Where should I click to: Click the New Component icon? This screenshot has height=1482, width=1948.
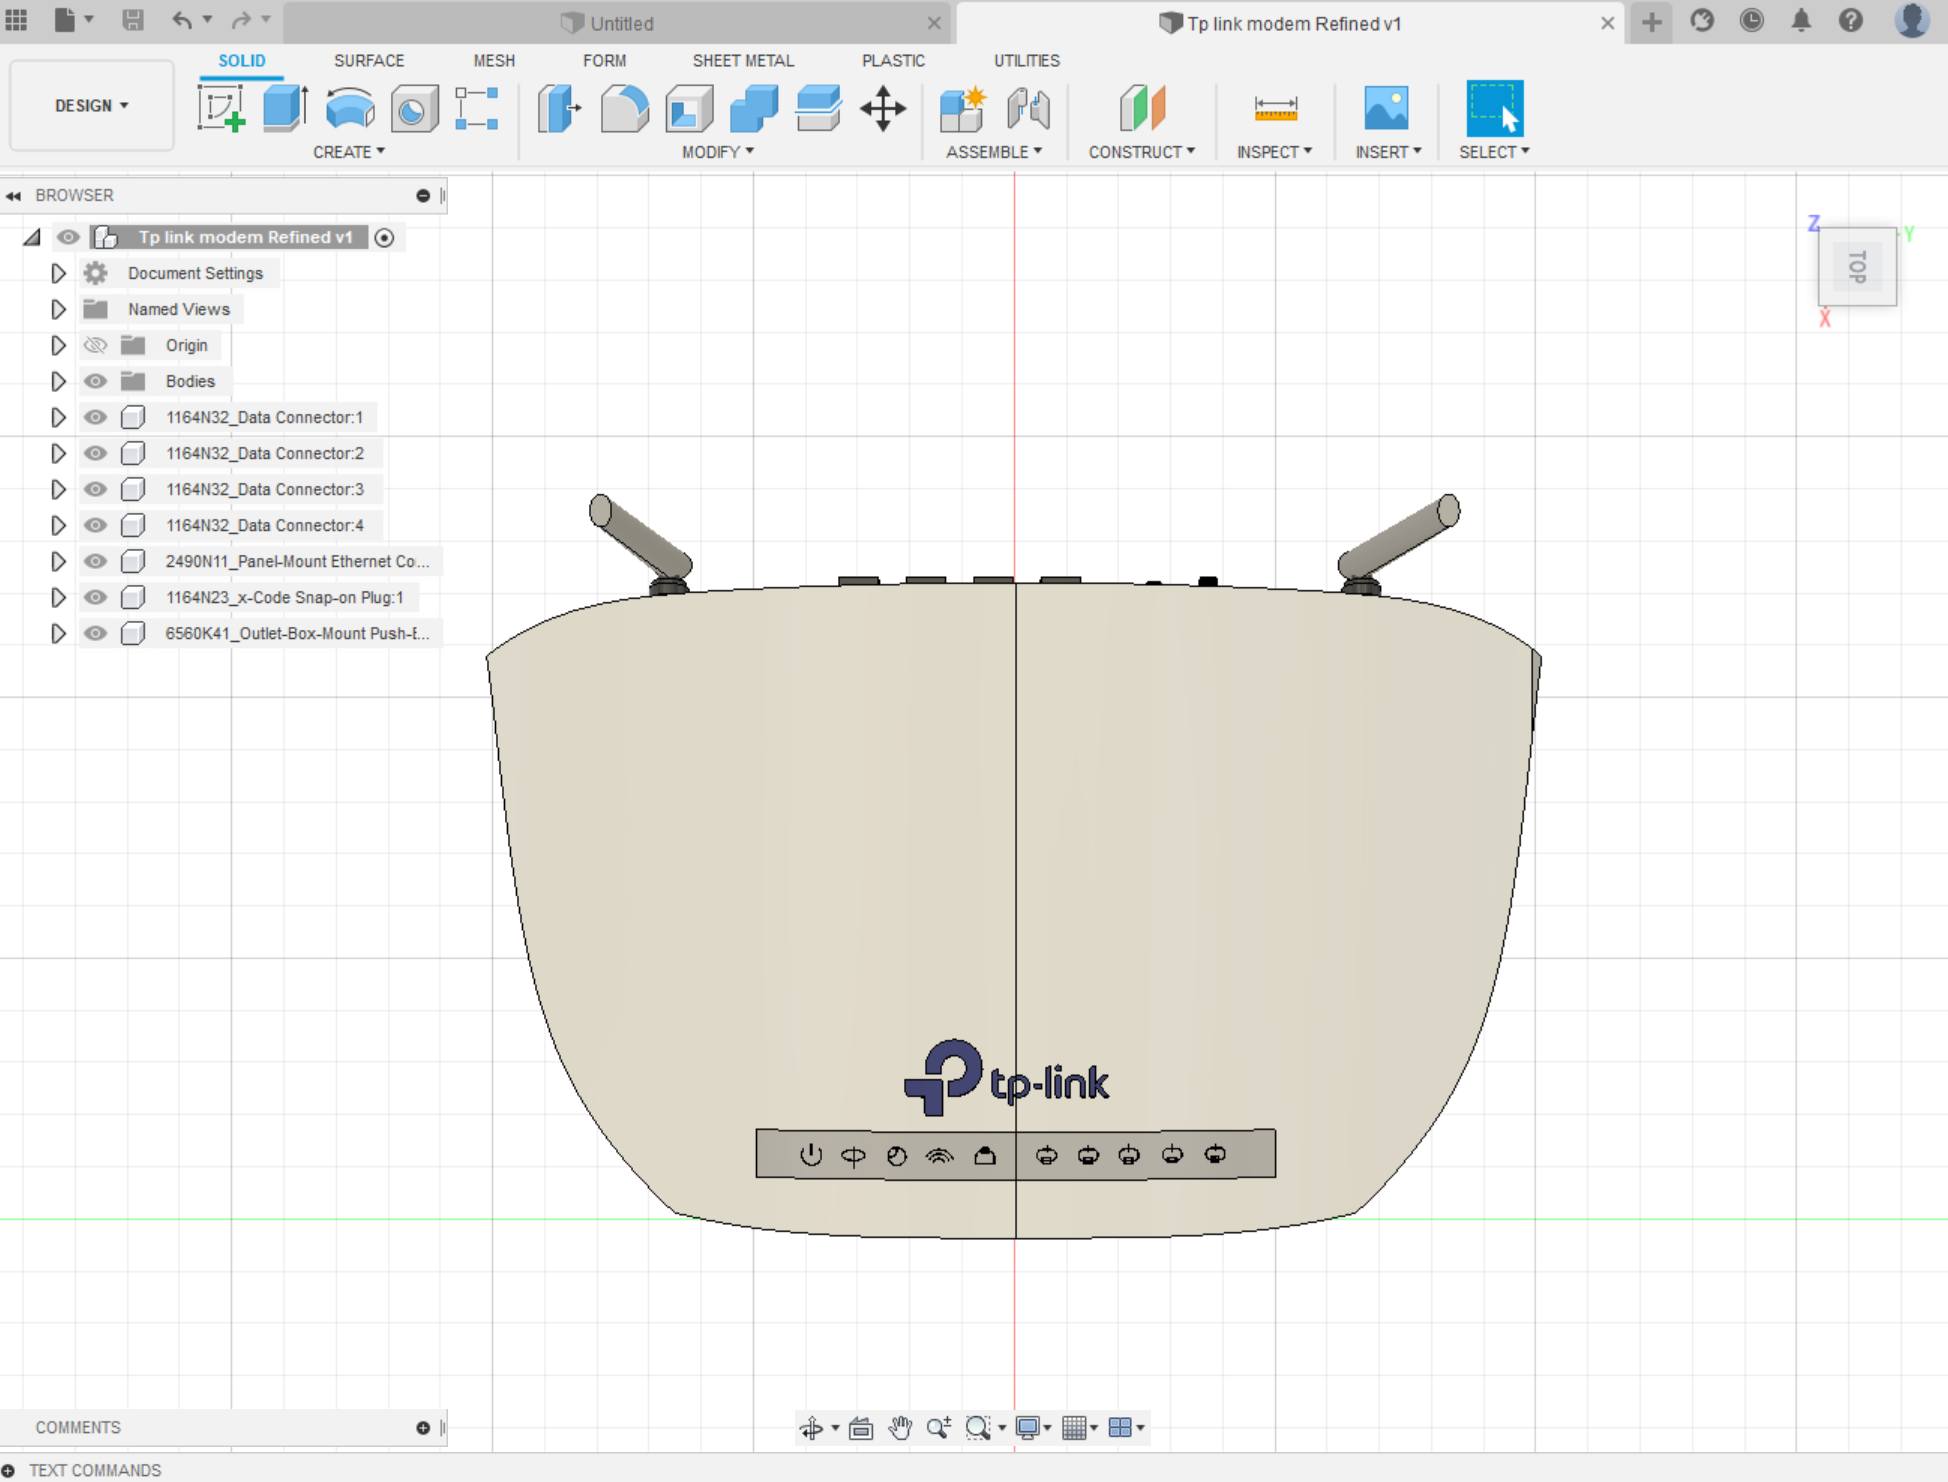click(x=963, y=108)
